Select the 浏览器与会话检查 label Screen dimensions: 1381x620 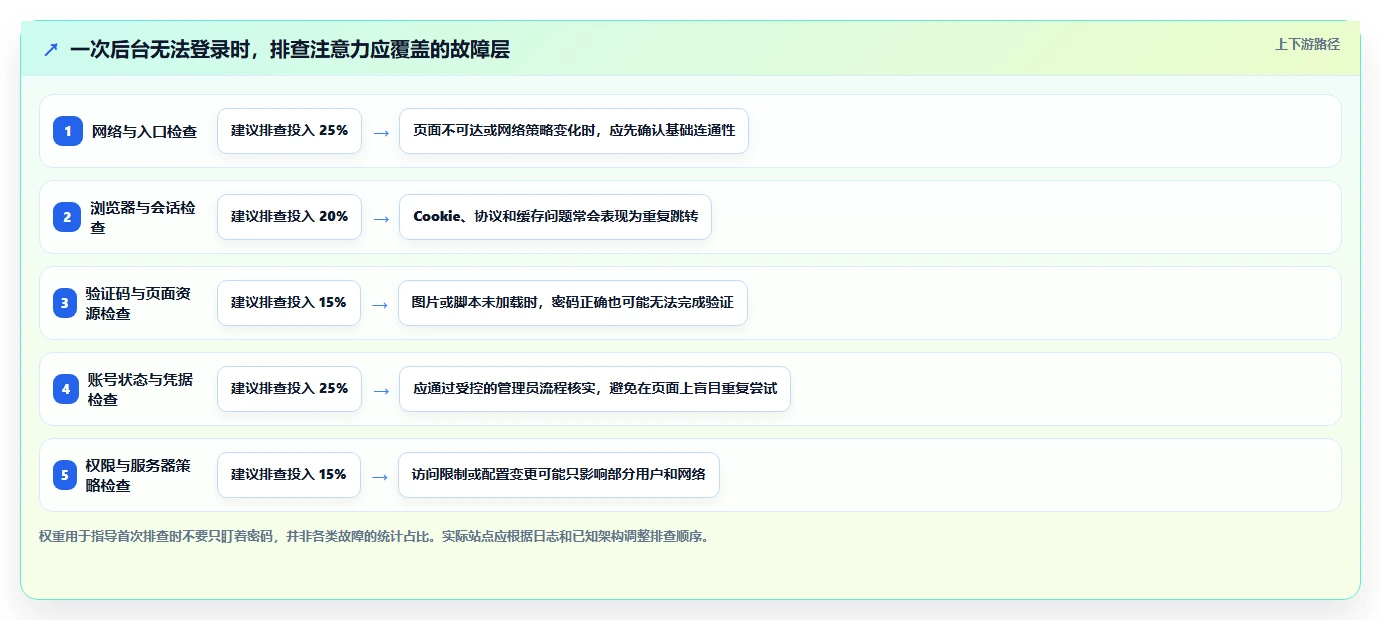coord(143,217)
